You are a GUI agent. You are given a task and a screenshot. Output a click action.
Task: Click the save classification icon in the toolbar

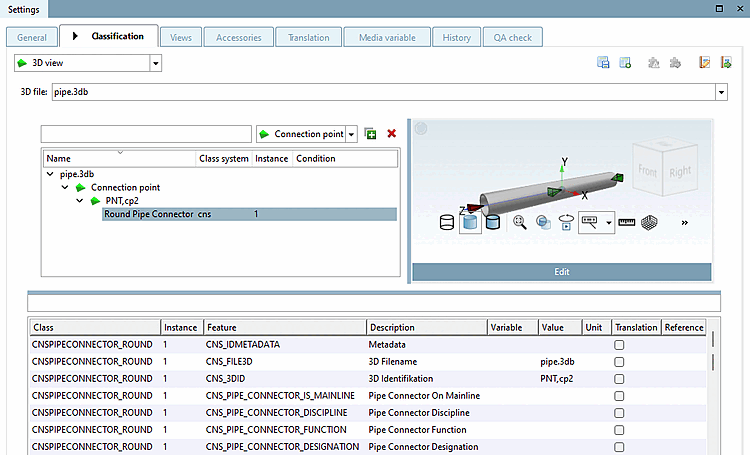603,63
